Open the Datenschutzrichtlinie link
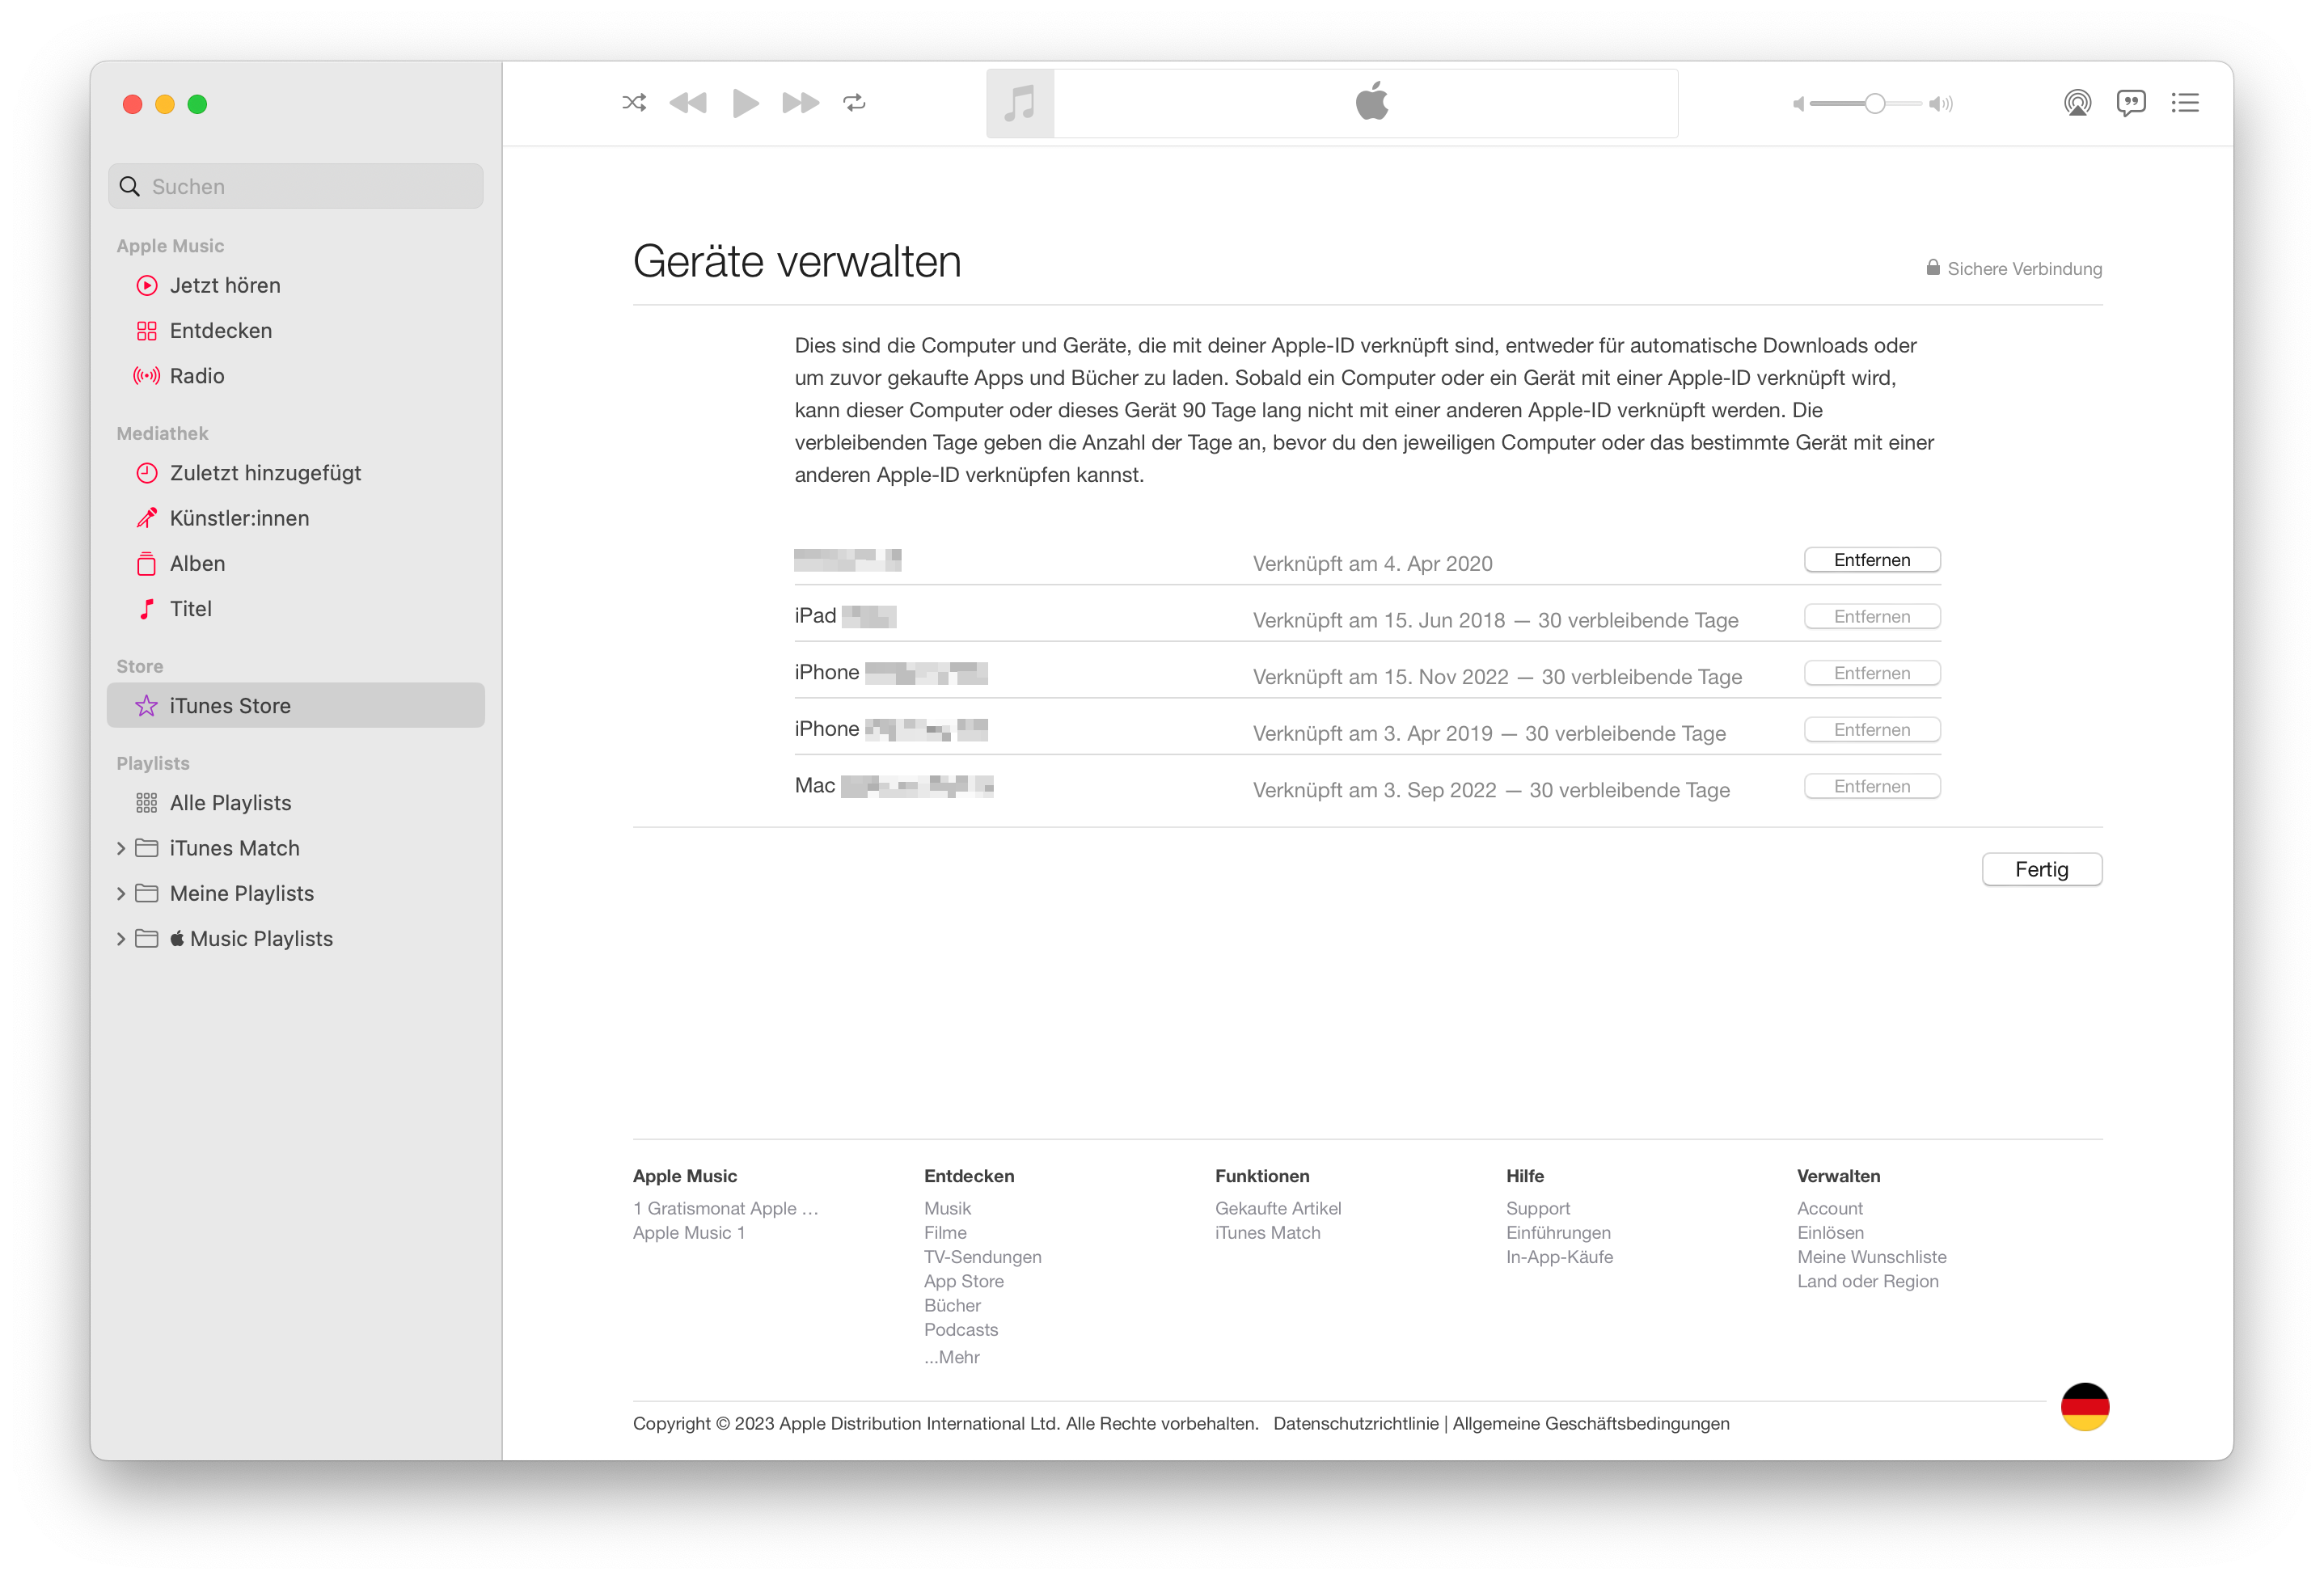The width and height of the screenshot is (2324, 1580). (x=1355, y=1423)
